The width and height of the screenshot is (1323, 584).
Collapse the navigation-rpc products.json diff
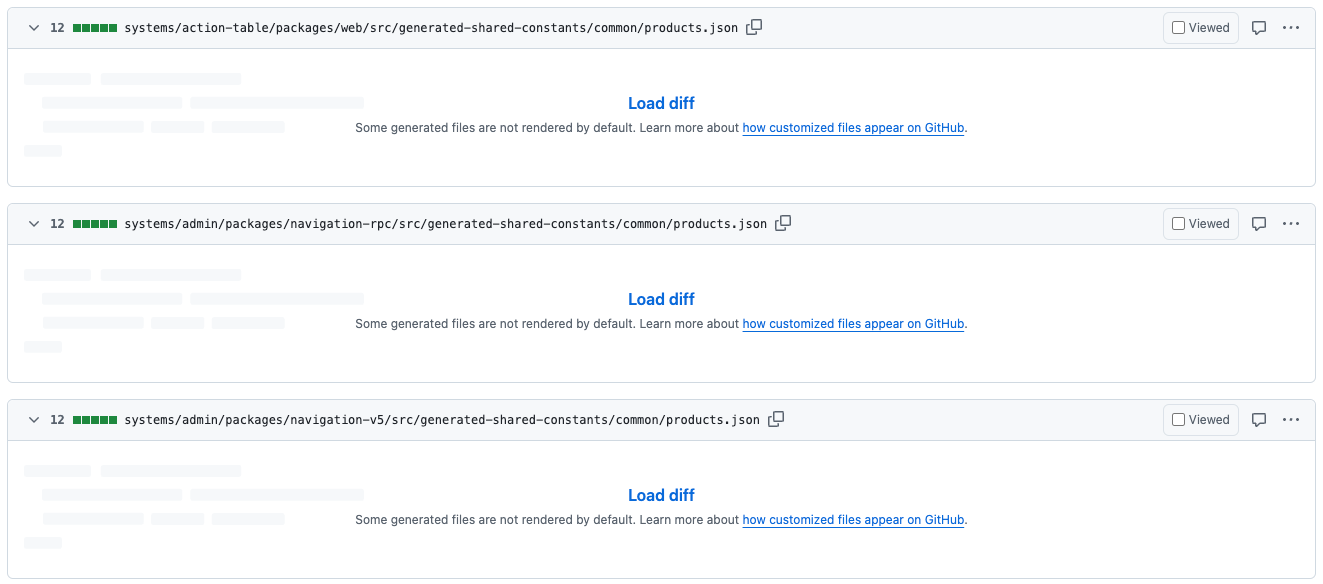pyautogui.click(x=33, y=223)
